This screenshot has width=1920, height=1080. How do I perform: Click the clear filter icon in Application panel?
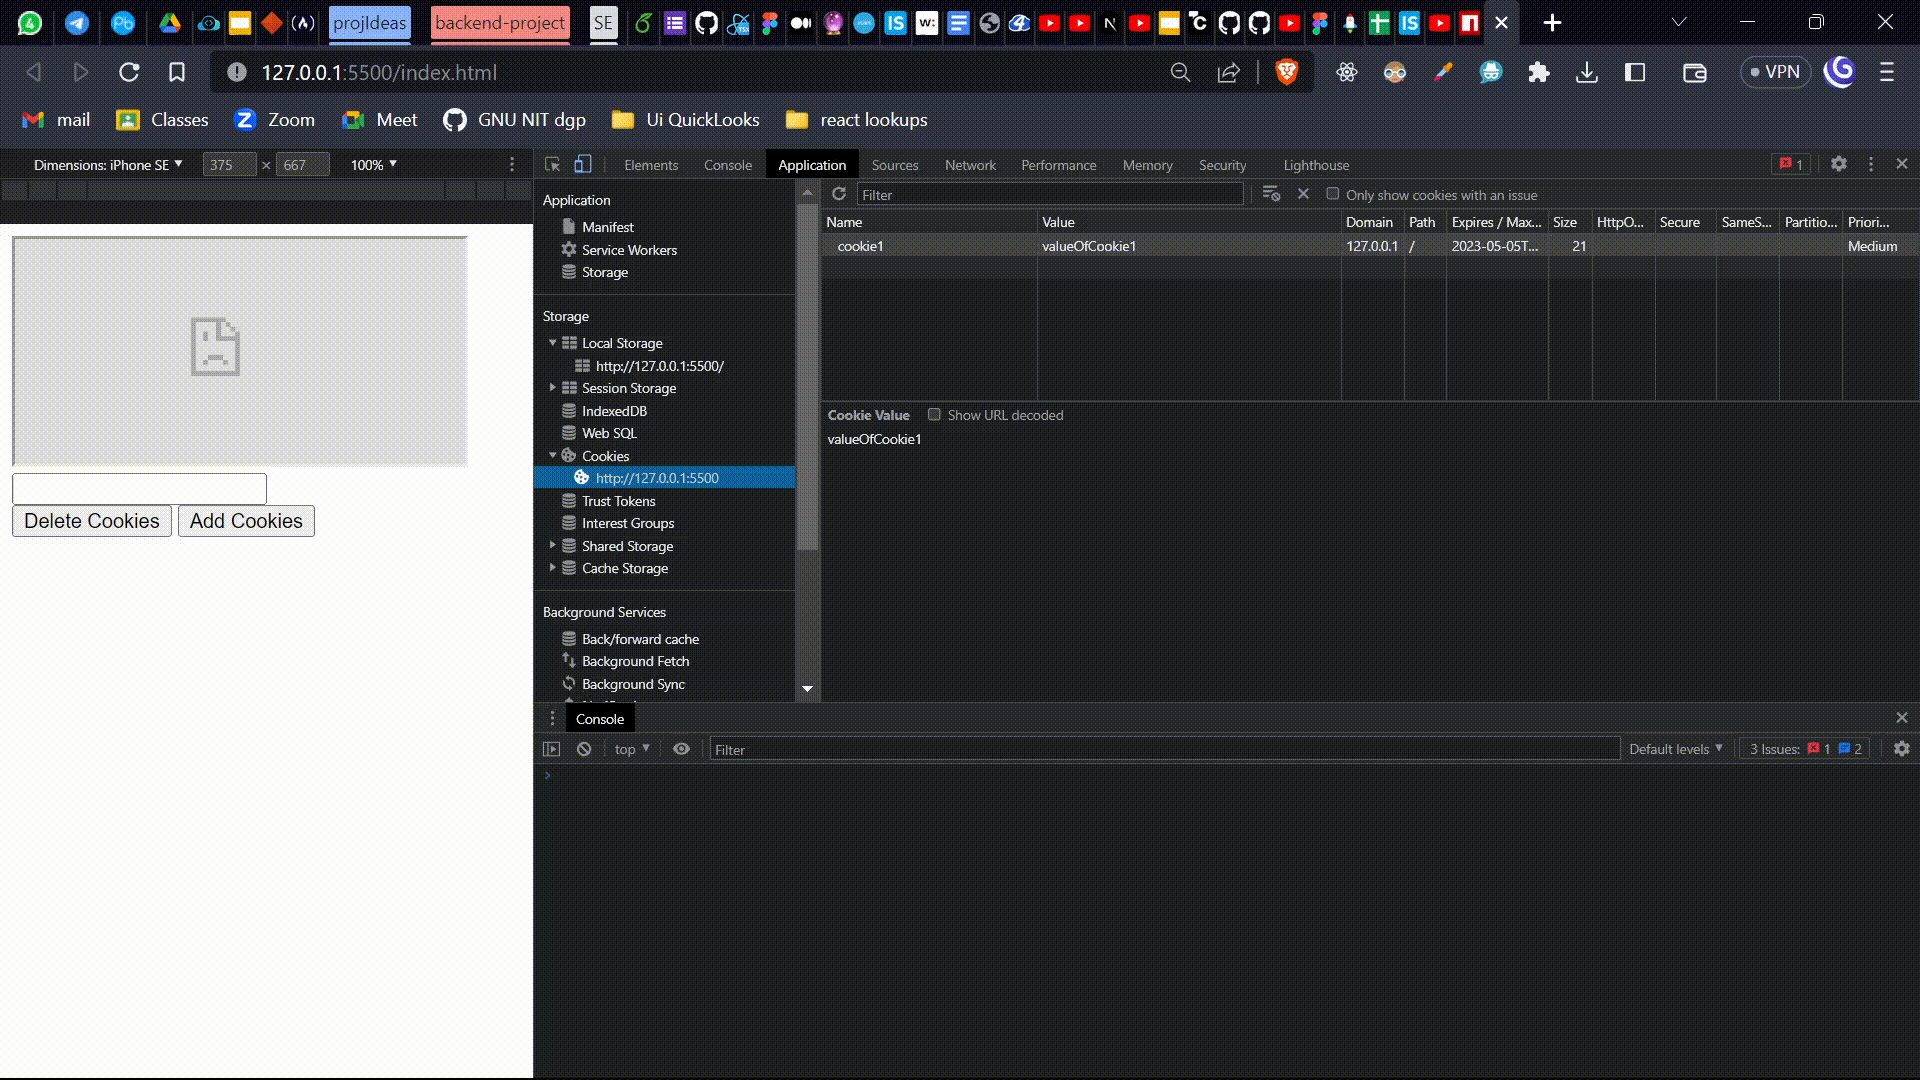click(1303, 194)
